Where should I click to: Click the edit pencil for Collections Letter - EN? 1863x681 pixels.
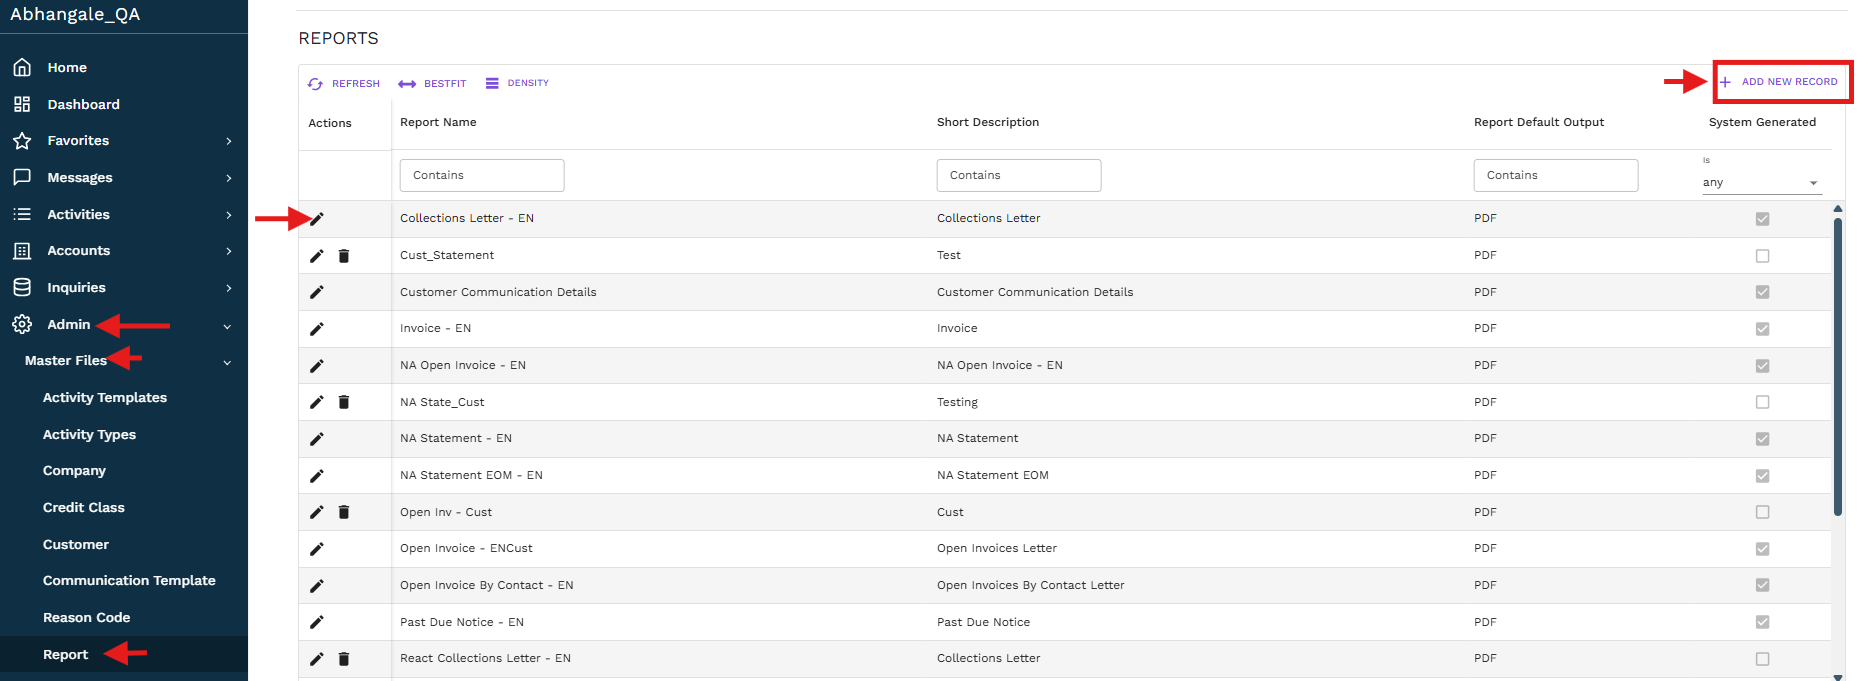(317, 219)
